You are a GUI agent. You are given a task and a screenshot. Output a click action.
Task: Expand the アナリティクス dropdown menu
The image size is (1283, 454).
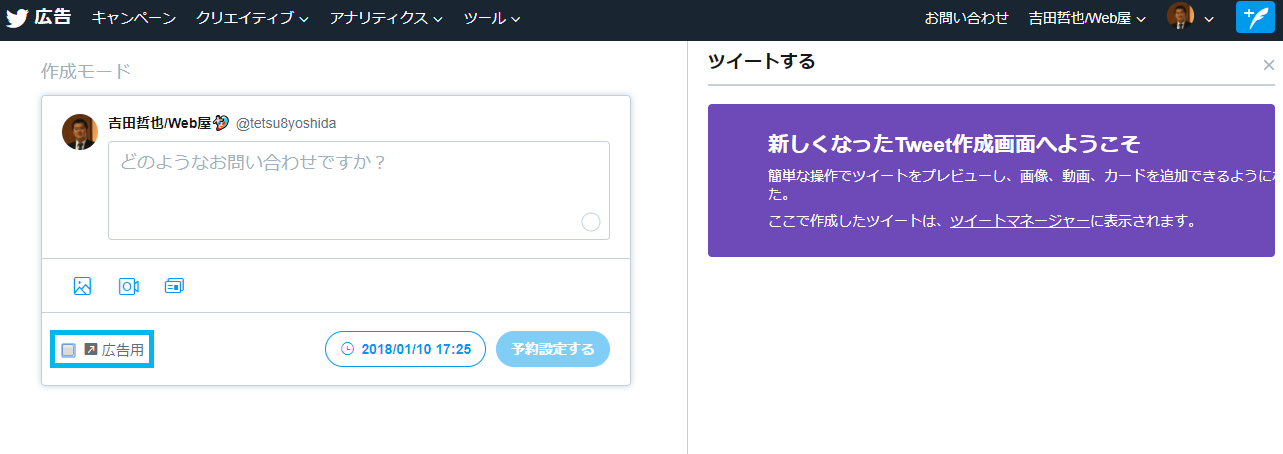tap(386, 18)
